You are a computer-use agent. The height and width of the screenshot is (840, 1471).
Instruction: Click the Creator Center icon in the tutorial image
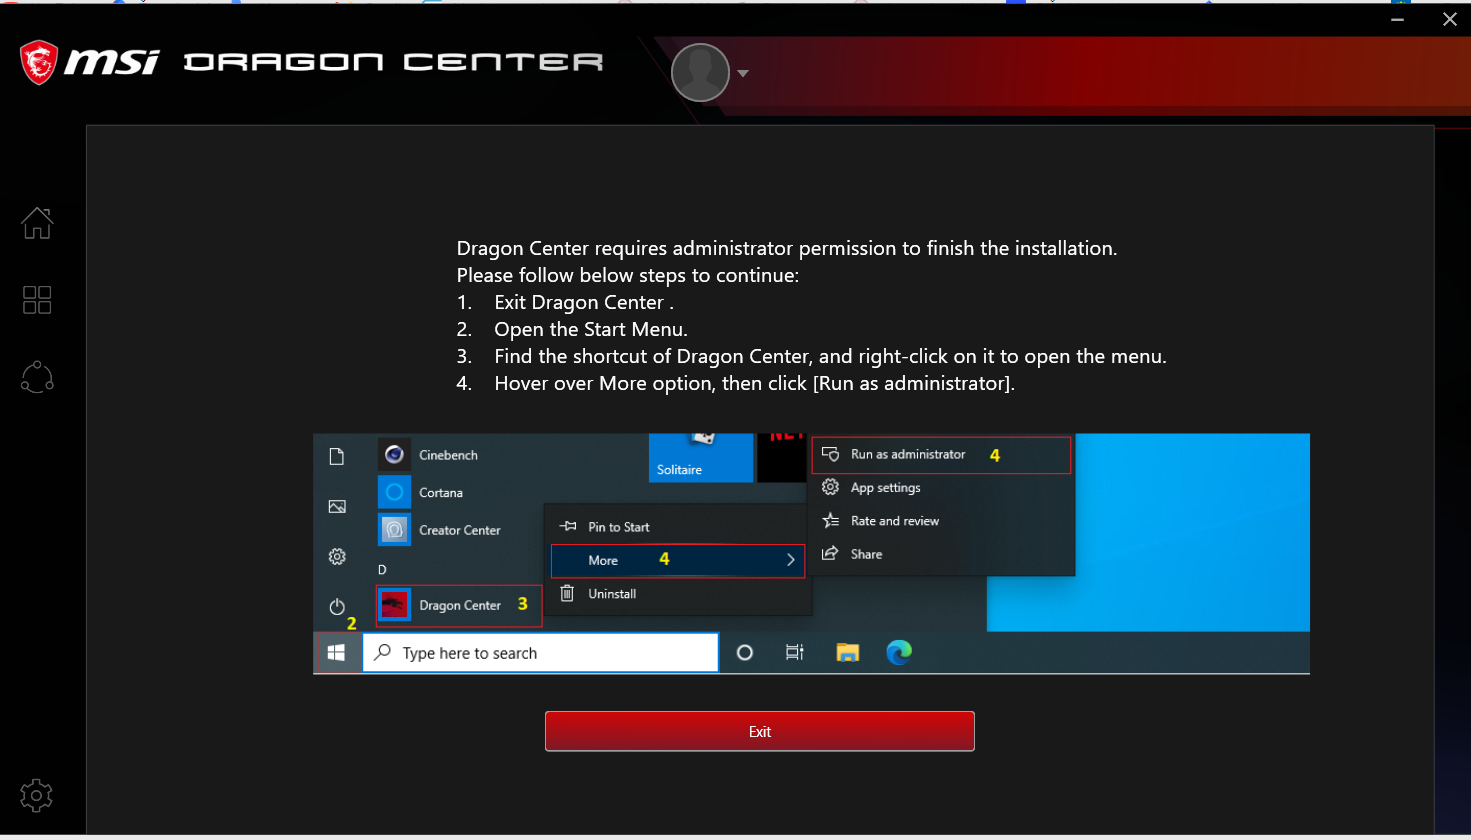click(x=395, y=530)
